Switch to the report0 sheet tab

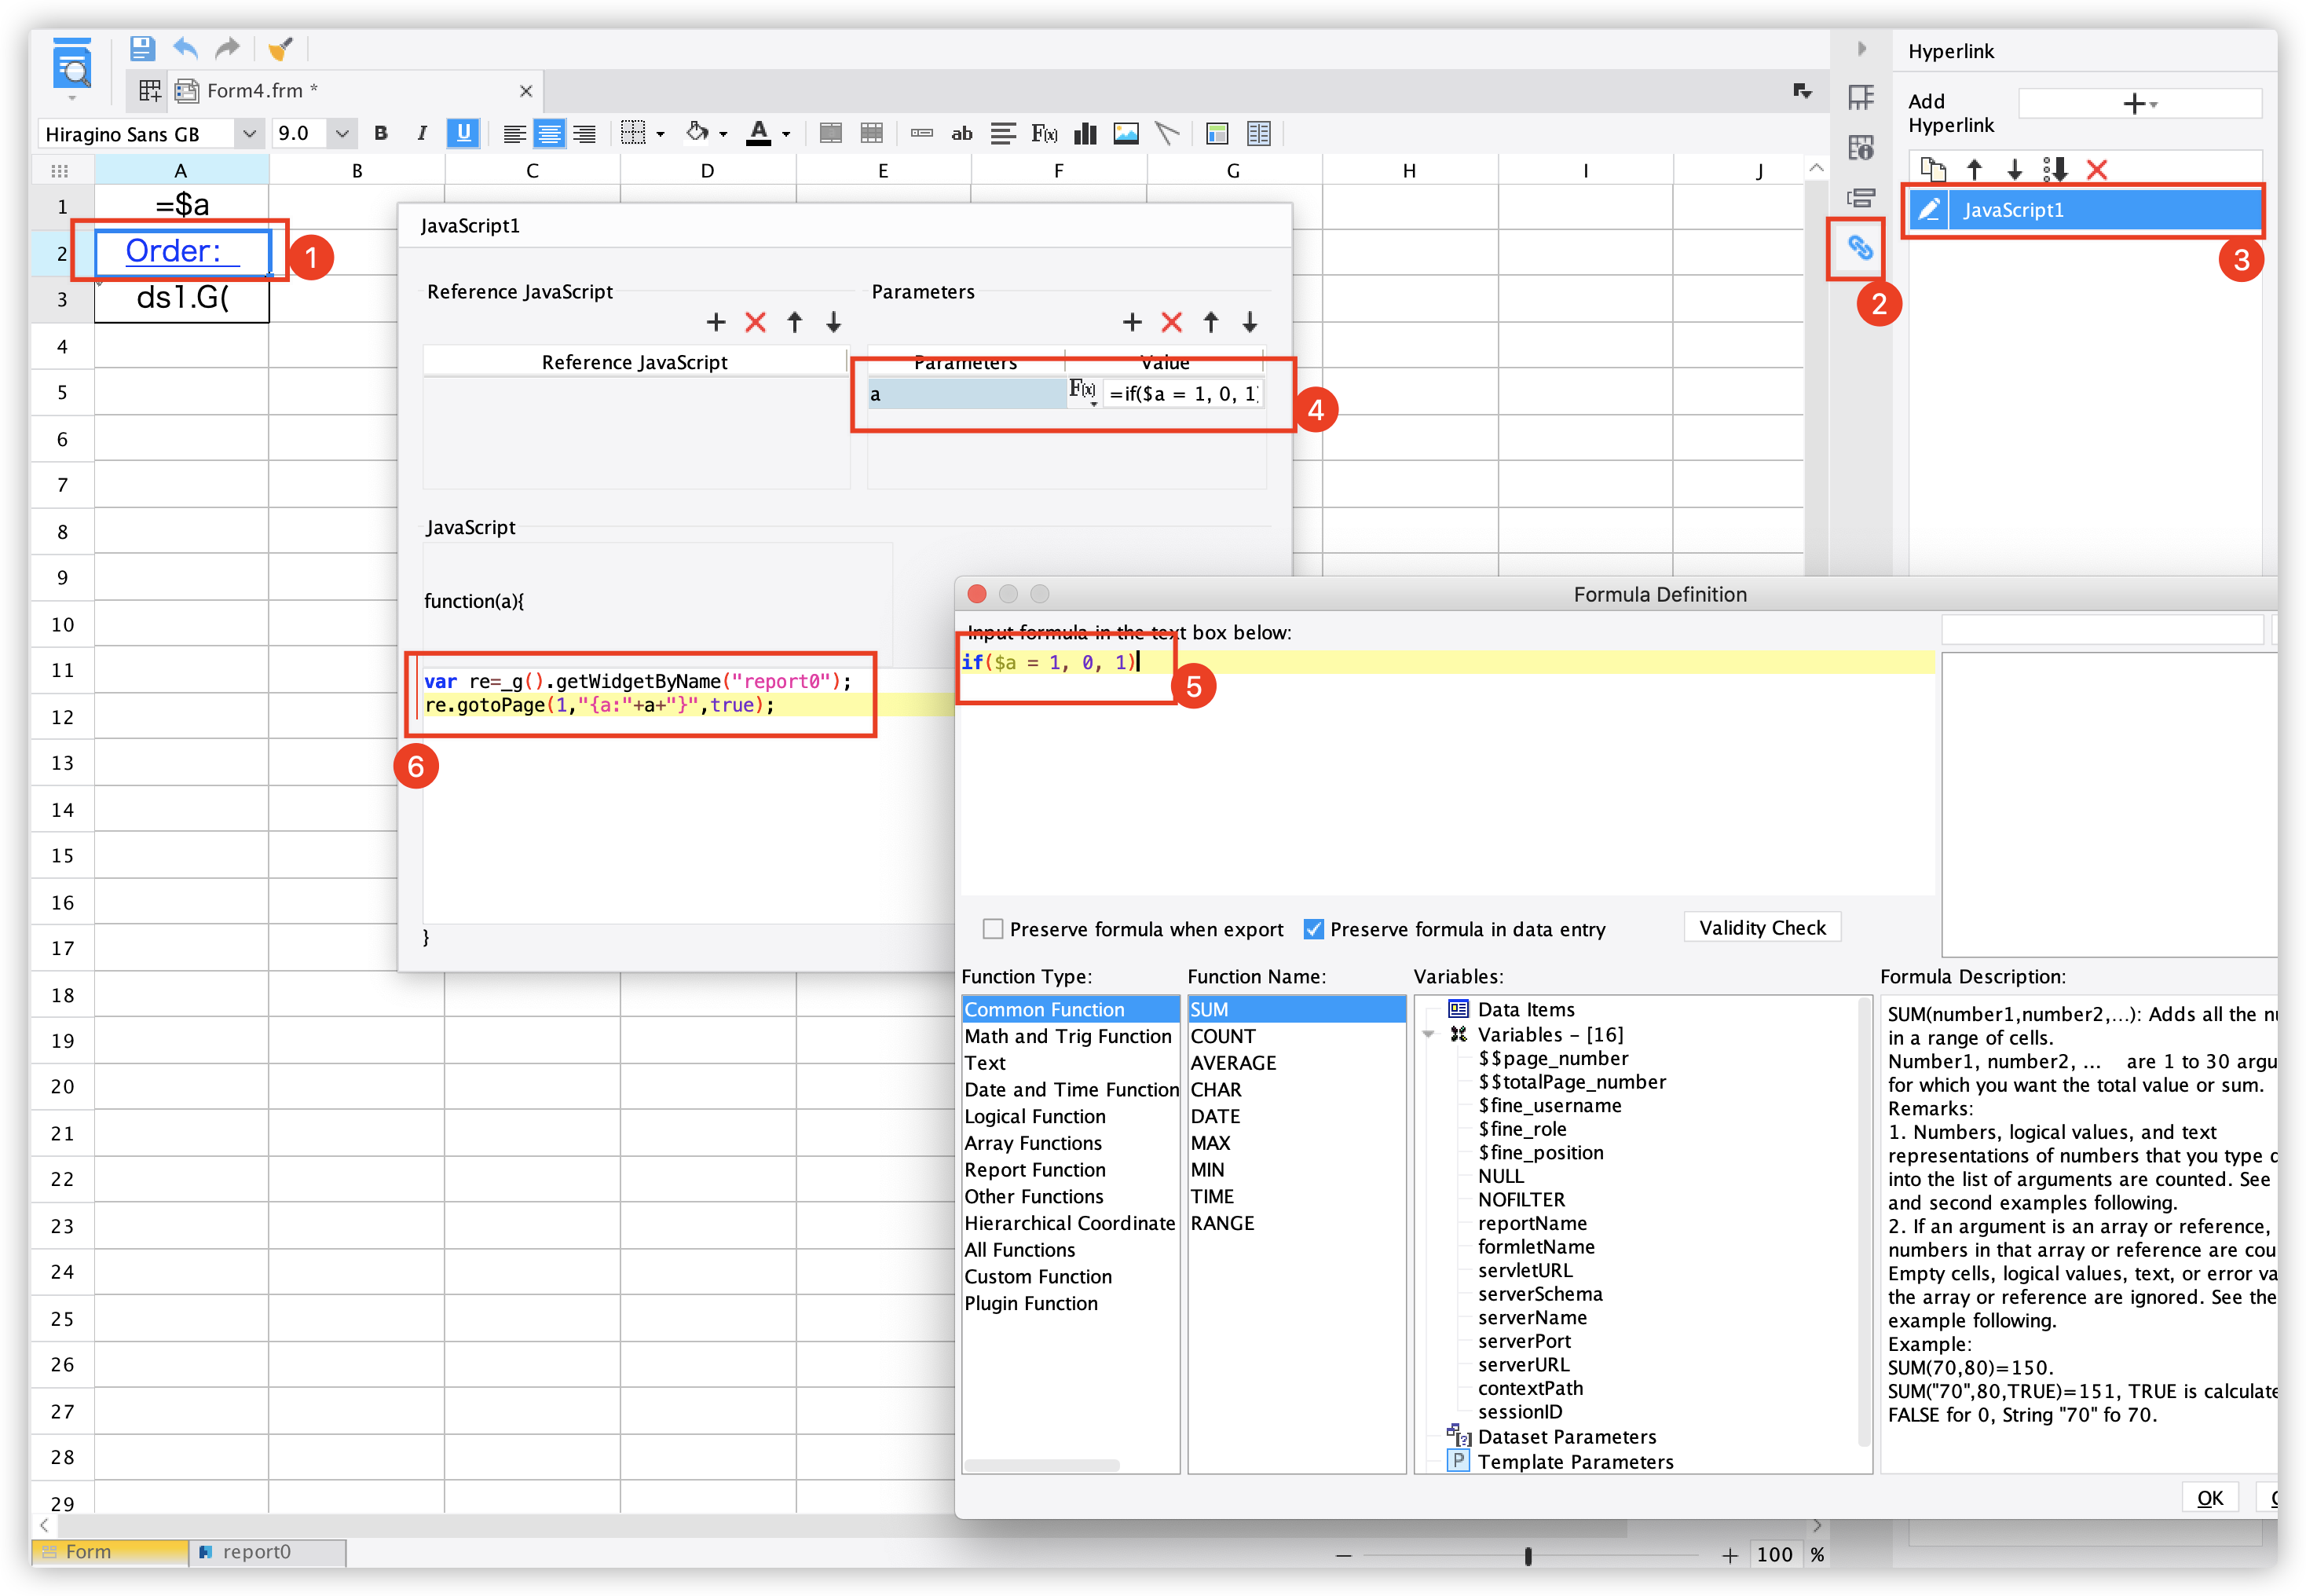268,1552
